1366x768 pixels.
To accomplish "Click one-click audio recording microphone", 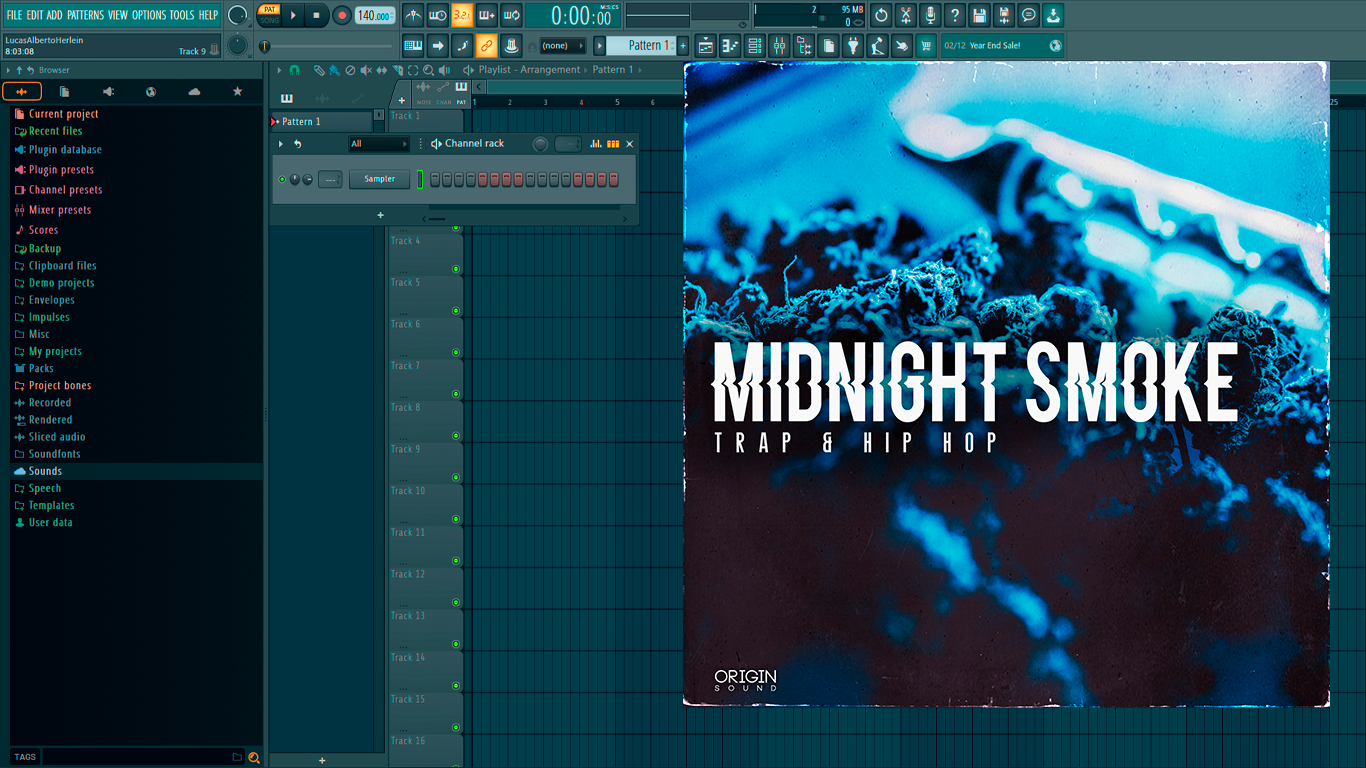I will [930, 15].
